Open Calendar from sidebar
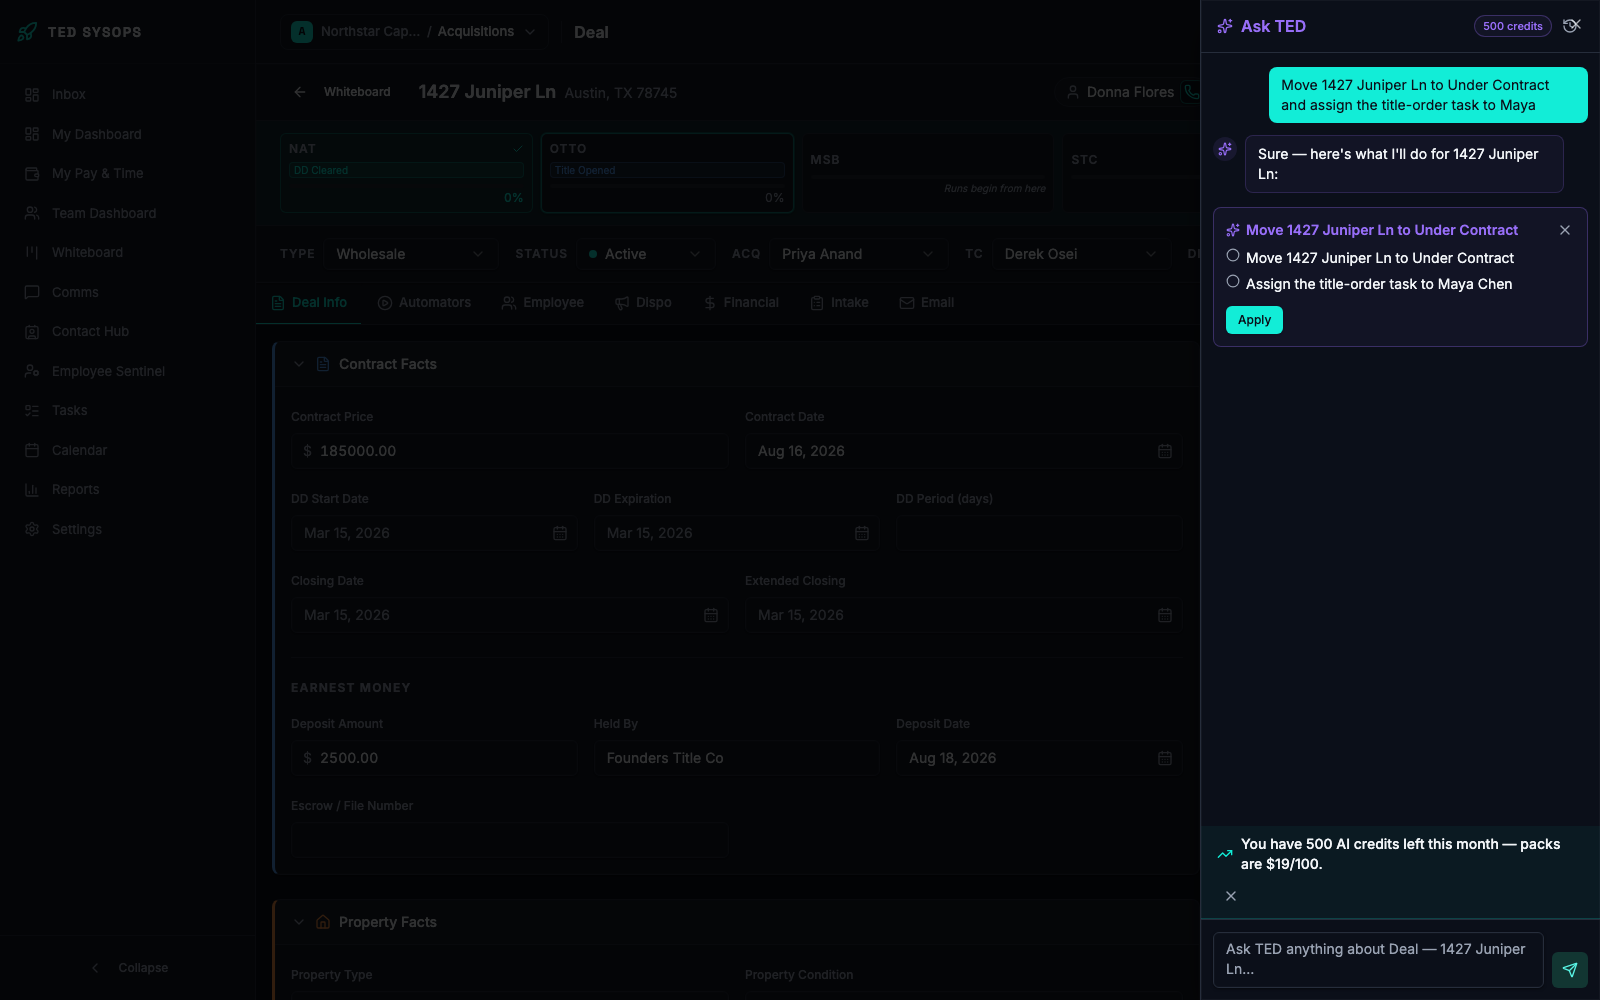The height and width of the screenshot is (1000, 1600). tap(127, 450)
